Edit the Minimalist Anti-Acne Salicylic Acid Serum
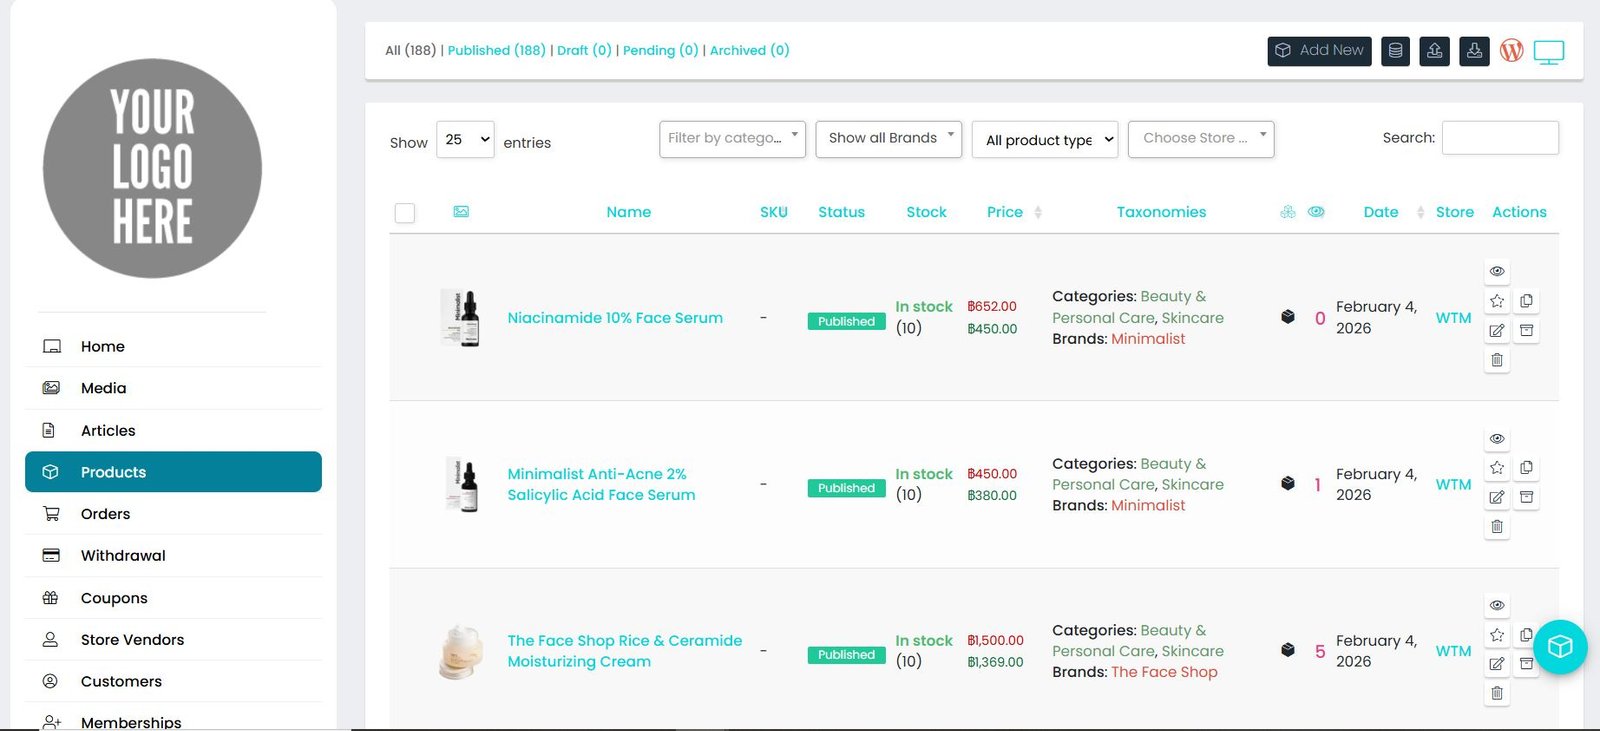1600x731 pixels. tap(1496, 497)
